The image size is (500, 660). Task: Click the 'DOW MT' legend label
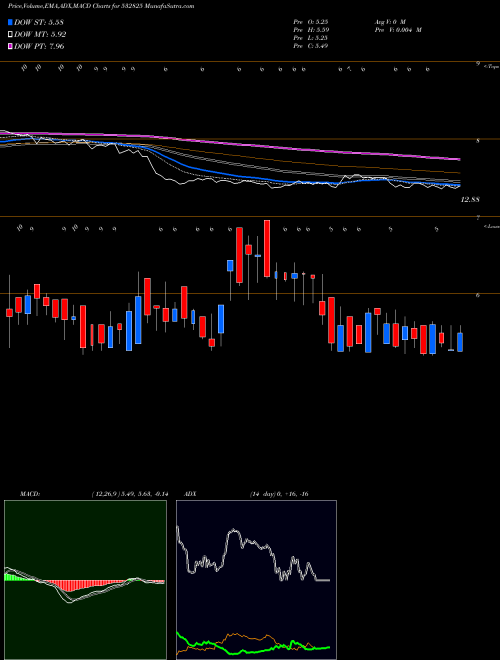pos(40,35)
